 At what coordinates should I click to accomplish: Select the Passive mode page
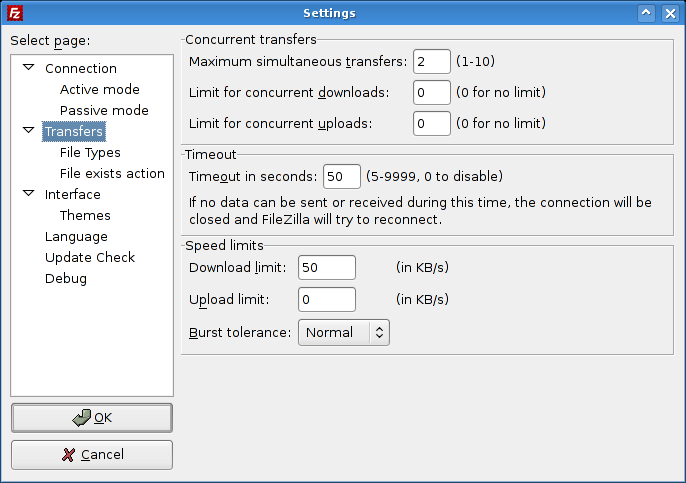(104, 110)
